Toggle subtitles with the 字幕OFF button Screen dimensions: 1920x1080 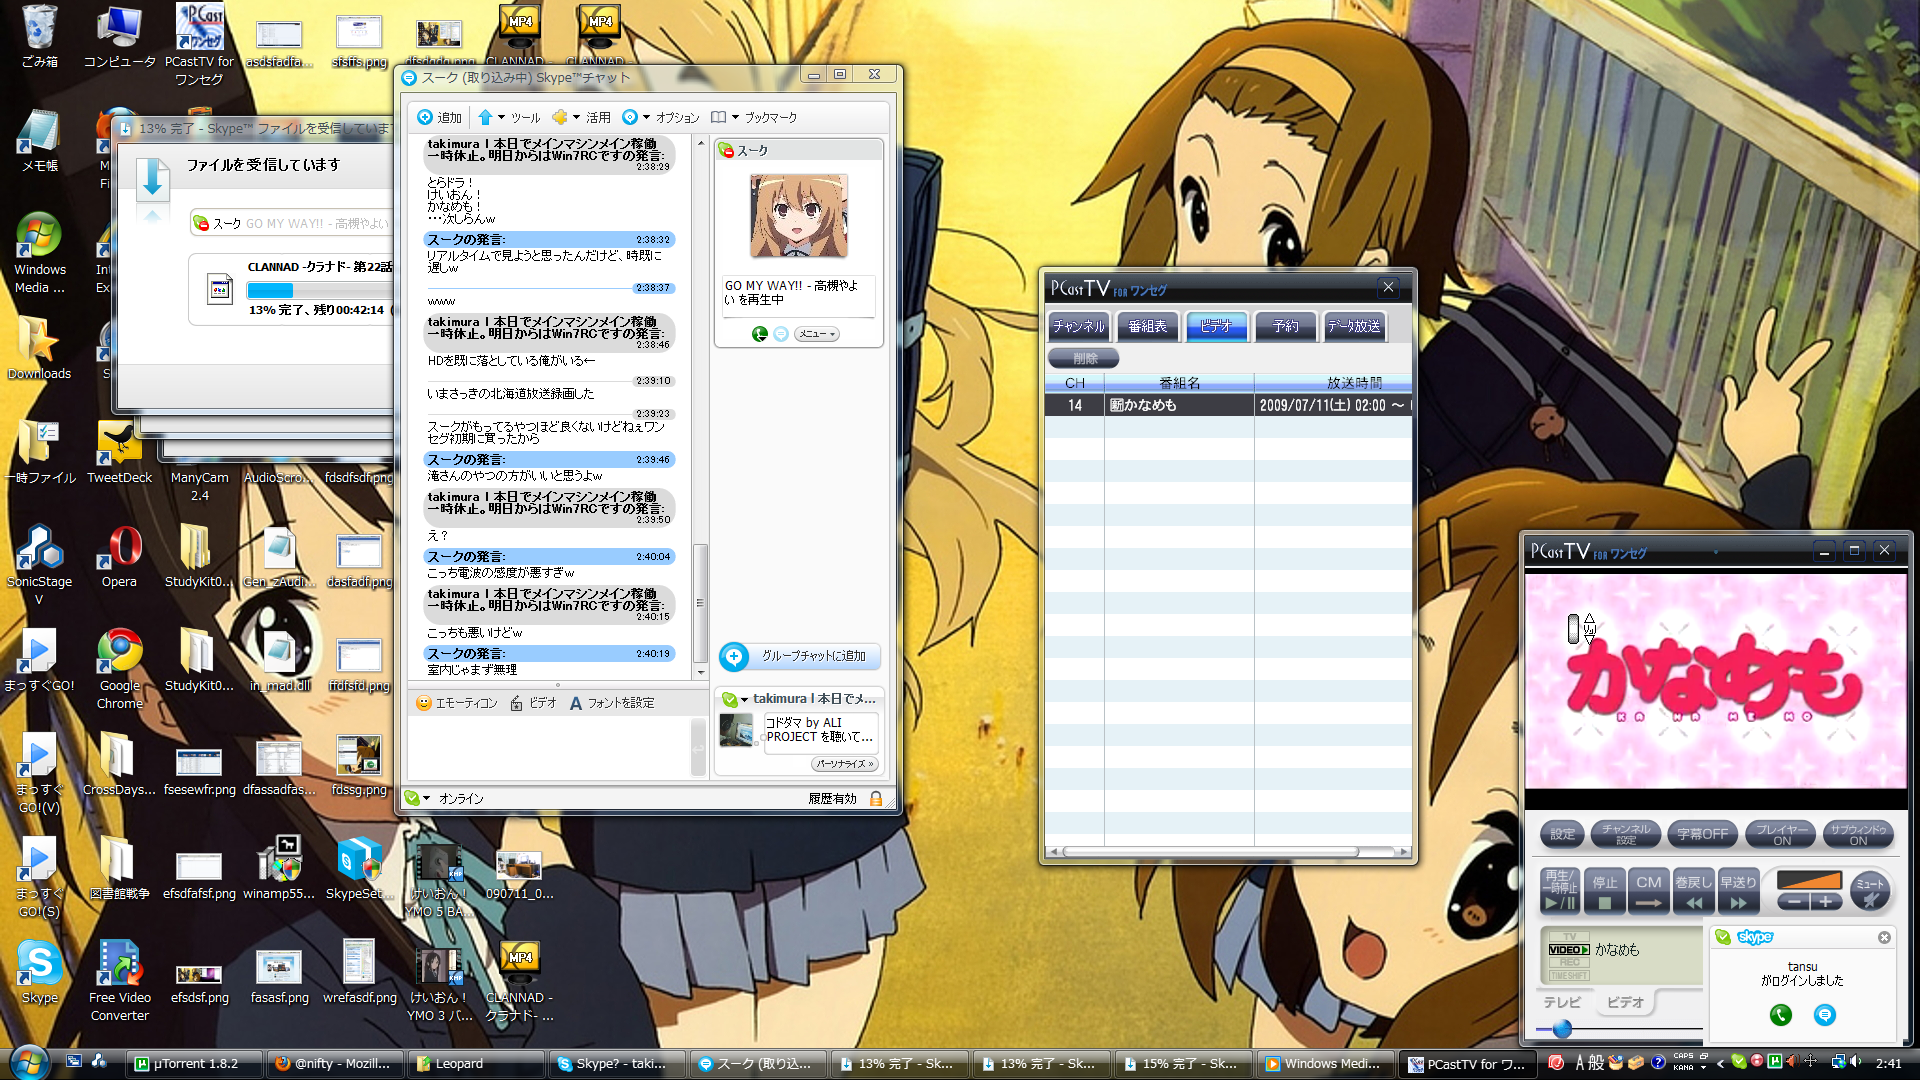[1703, 834]
